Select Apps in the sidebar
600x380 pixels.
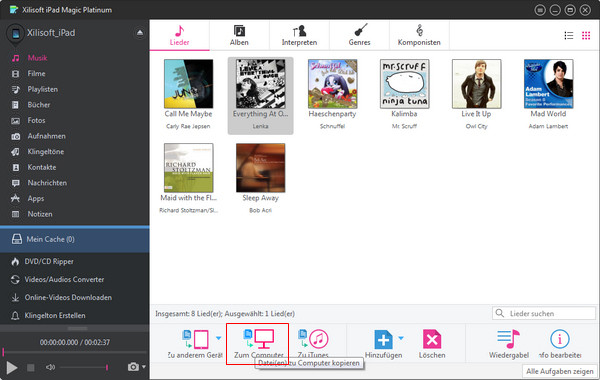pos(36,199)
